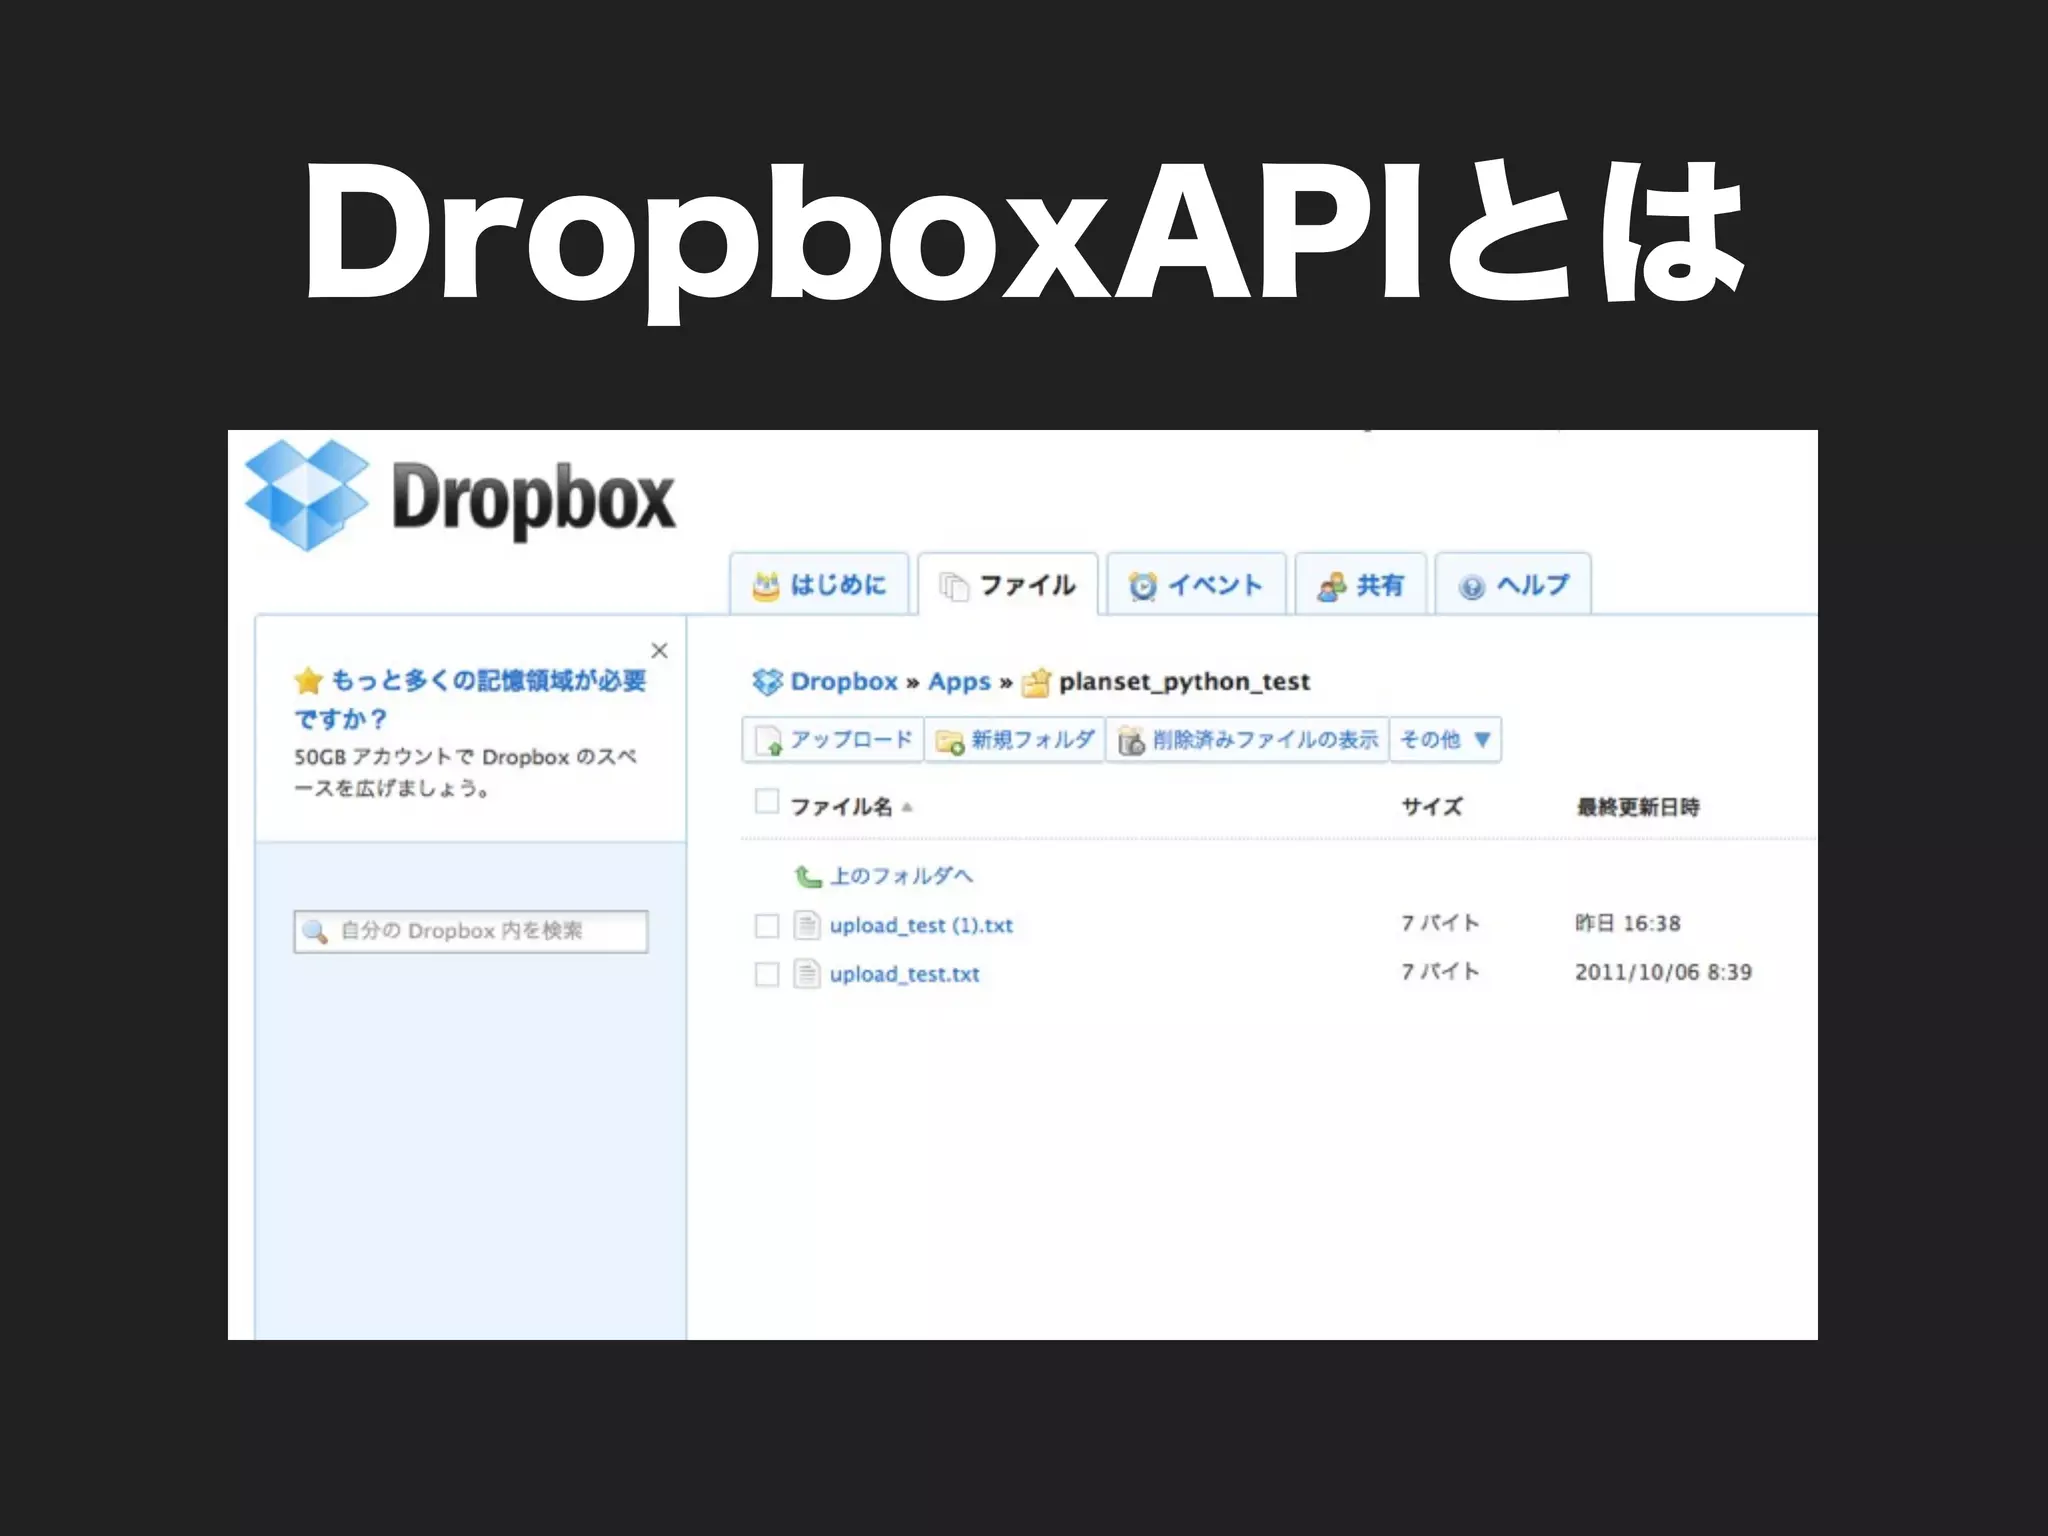2048x1536 pixels.
Task: Click 削除済みファイルの表示 button
Action: pyautogui.click(x=1247, y=740)
